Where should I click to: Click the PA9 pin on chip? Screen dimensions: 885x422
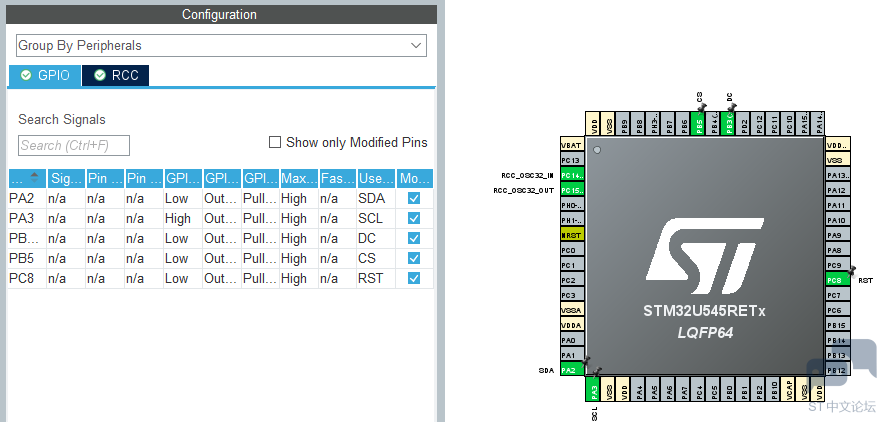point(838,235)
